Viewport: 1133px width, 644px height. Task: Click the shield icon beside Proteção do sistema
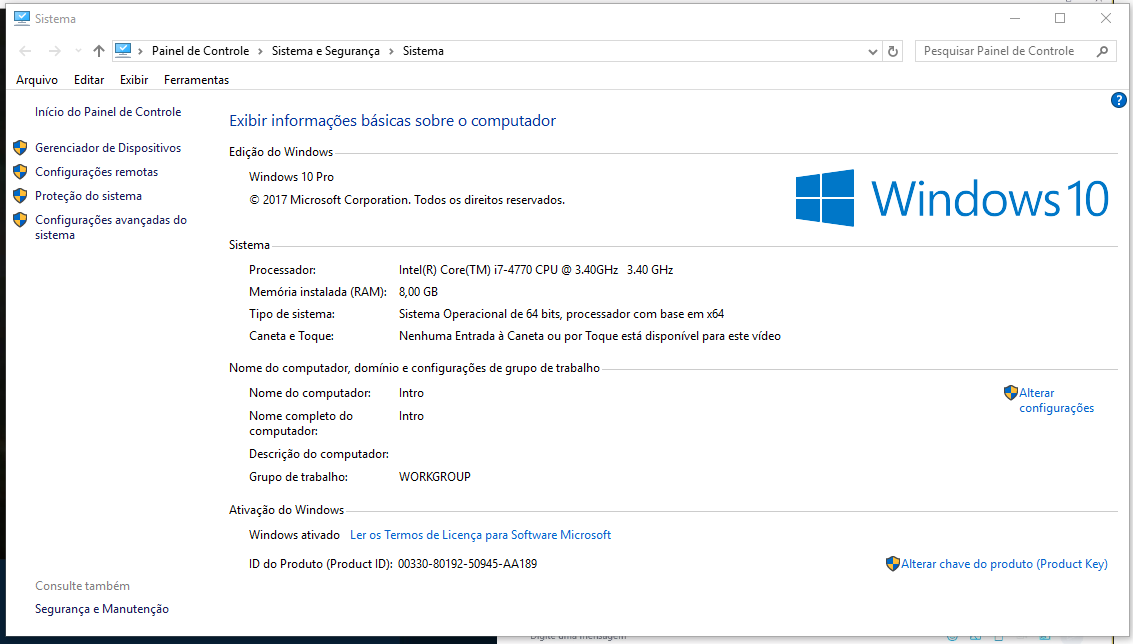coord(20,196)
